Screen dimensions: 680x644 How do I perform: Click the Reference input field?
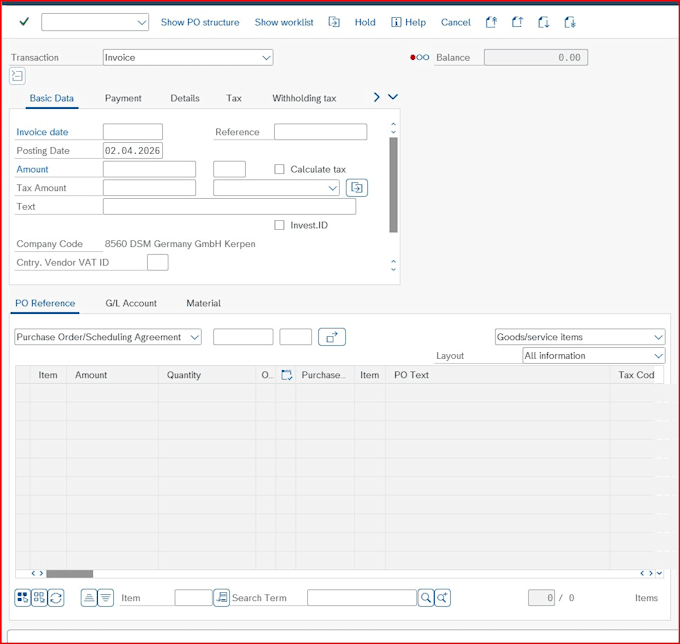(320, 132)
